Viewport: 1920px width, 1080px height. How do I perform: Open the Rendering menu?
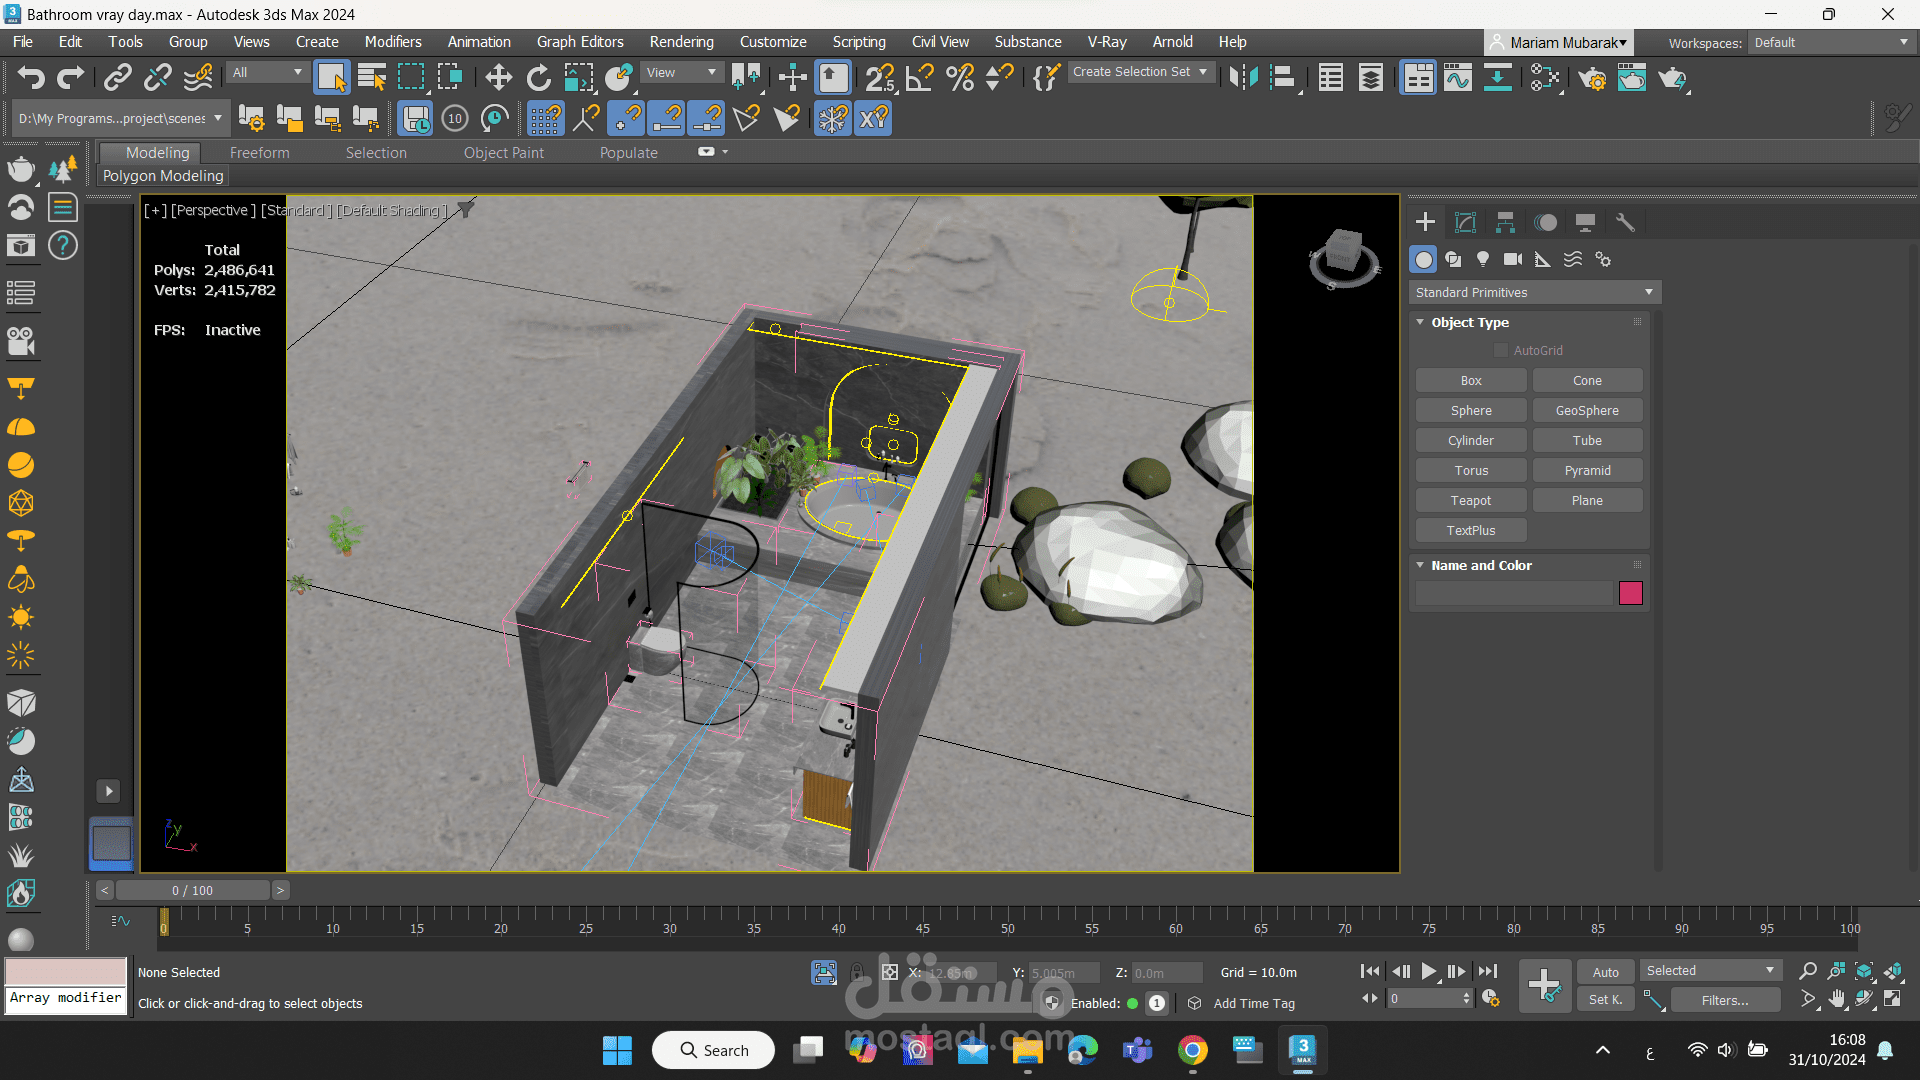coord(681,42)
